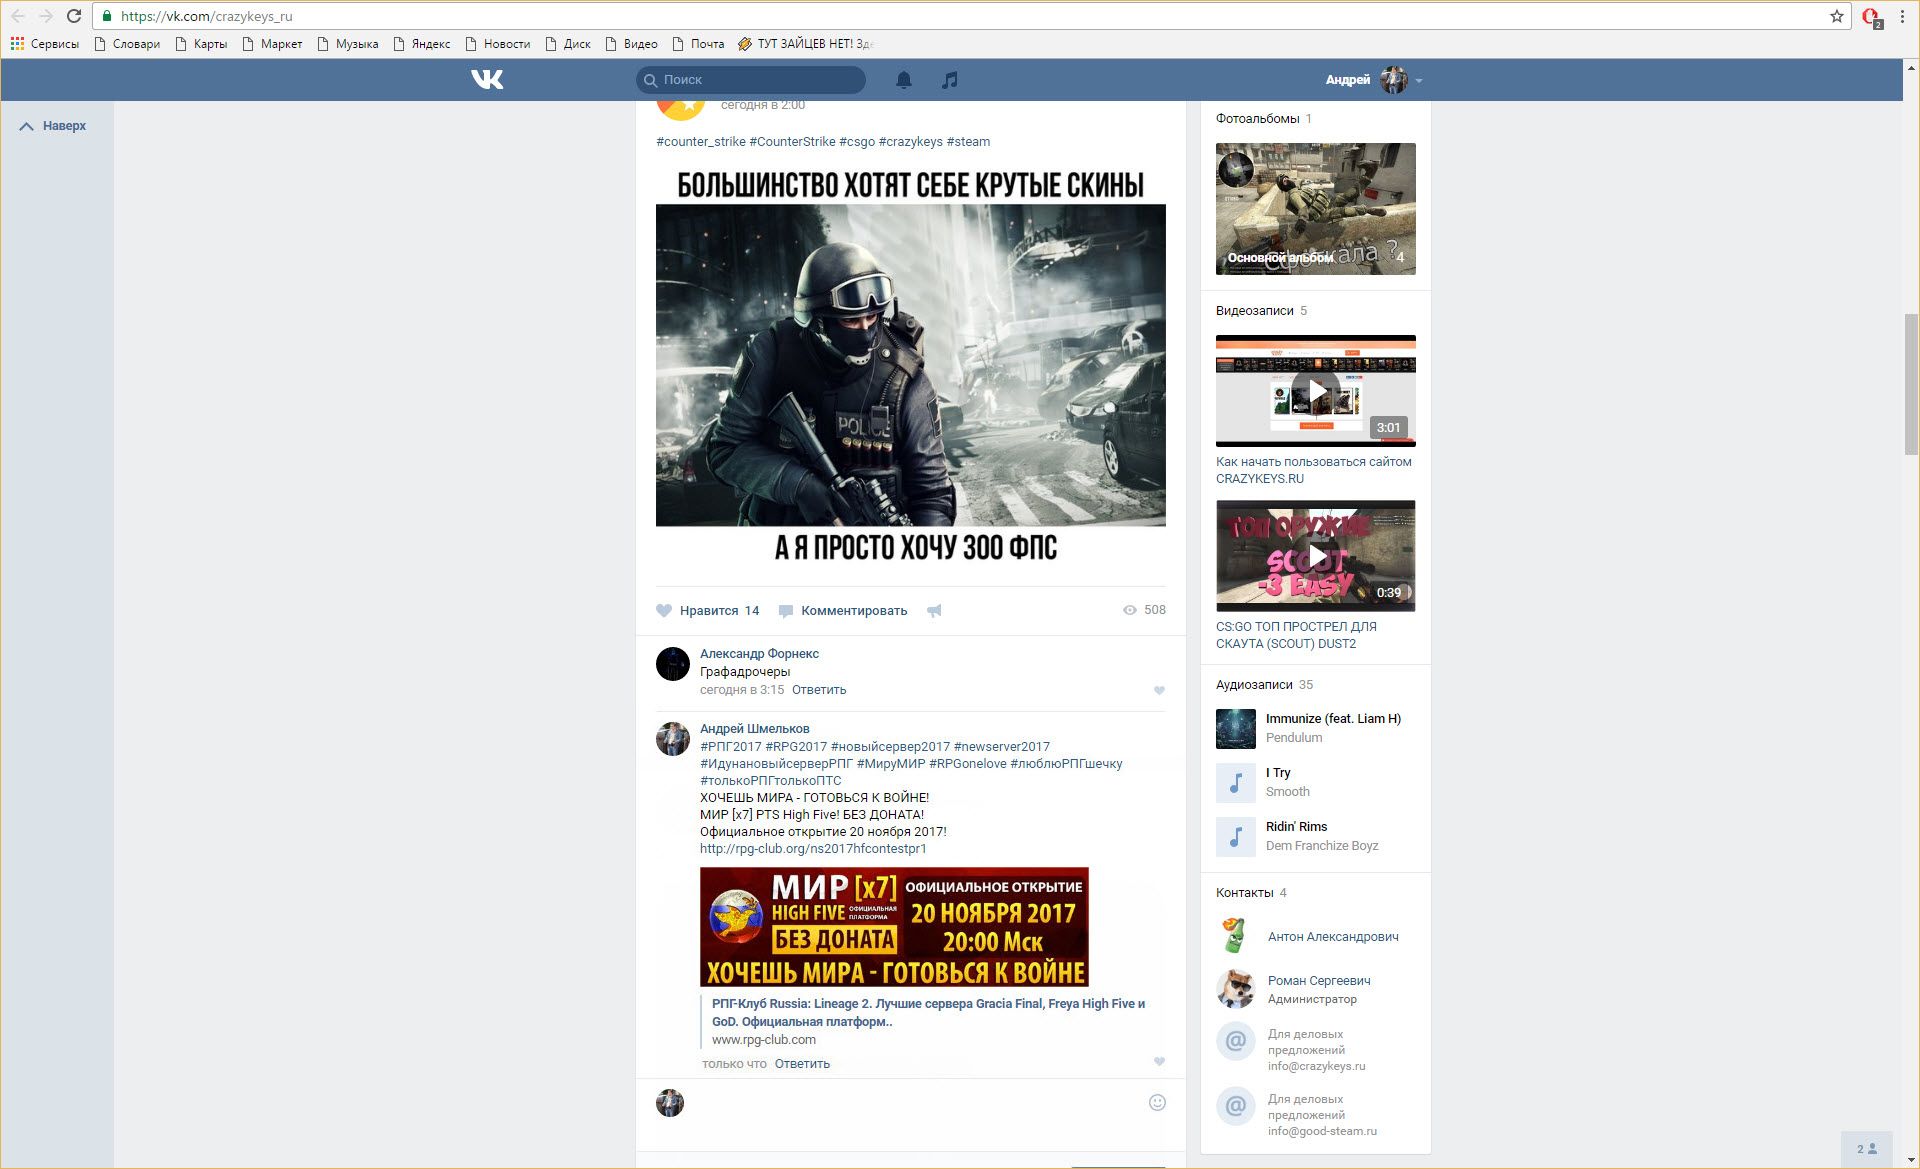Open the music note icon in header
Screen dimensions: 1920x1169
[x=949, y=80]
